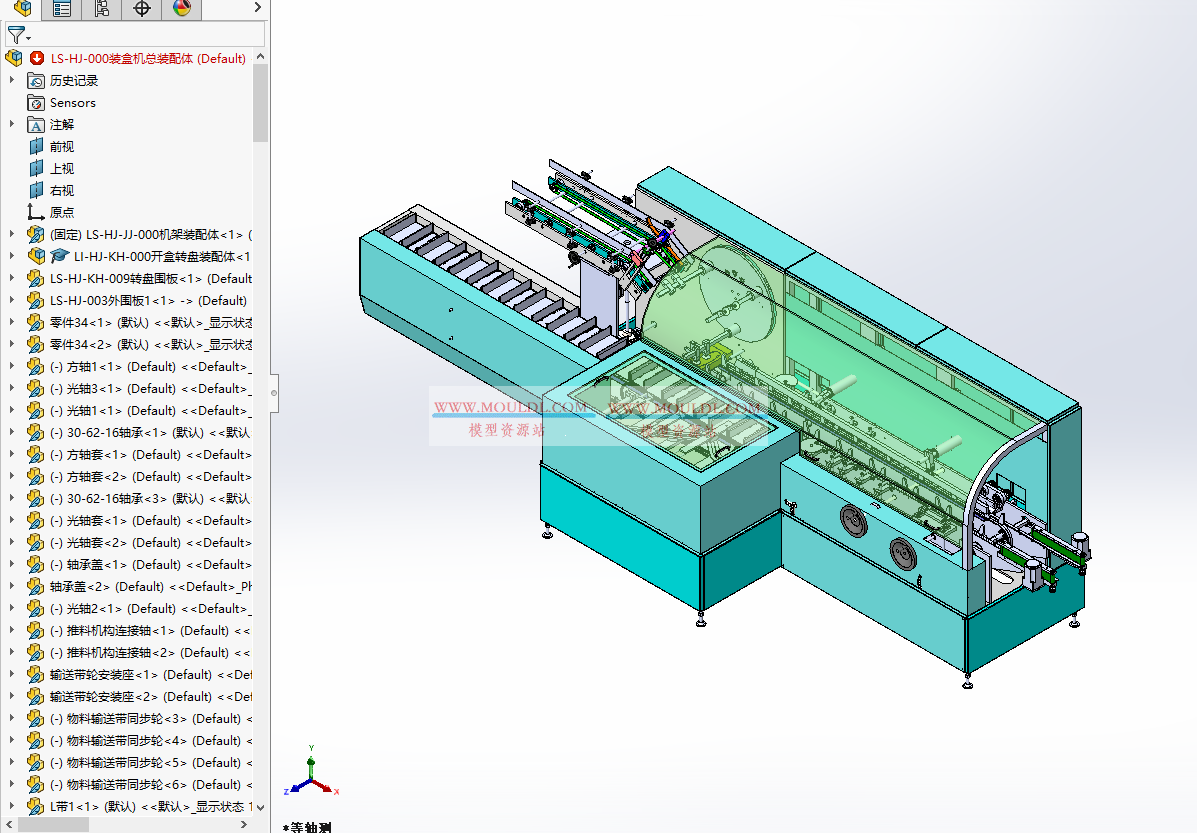Expand the 注解 annotations folder
Image resolution: width=1197 pixels, height=833 pixels.
tap(12, 124)
